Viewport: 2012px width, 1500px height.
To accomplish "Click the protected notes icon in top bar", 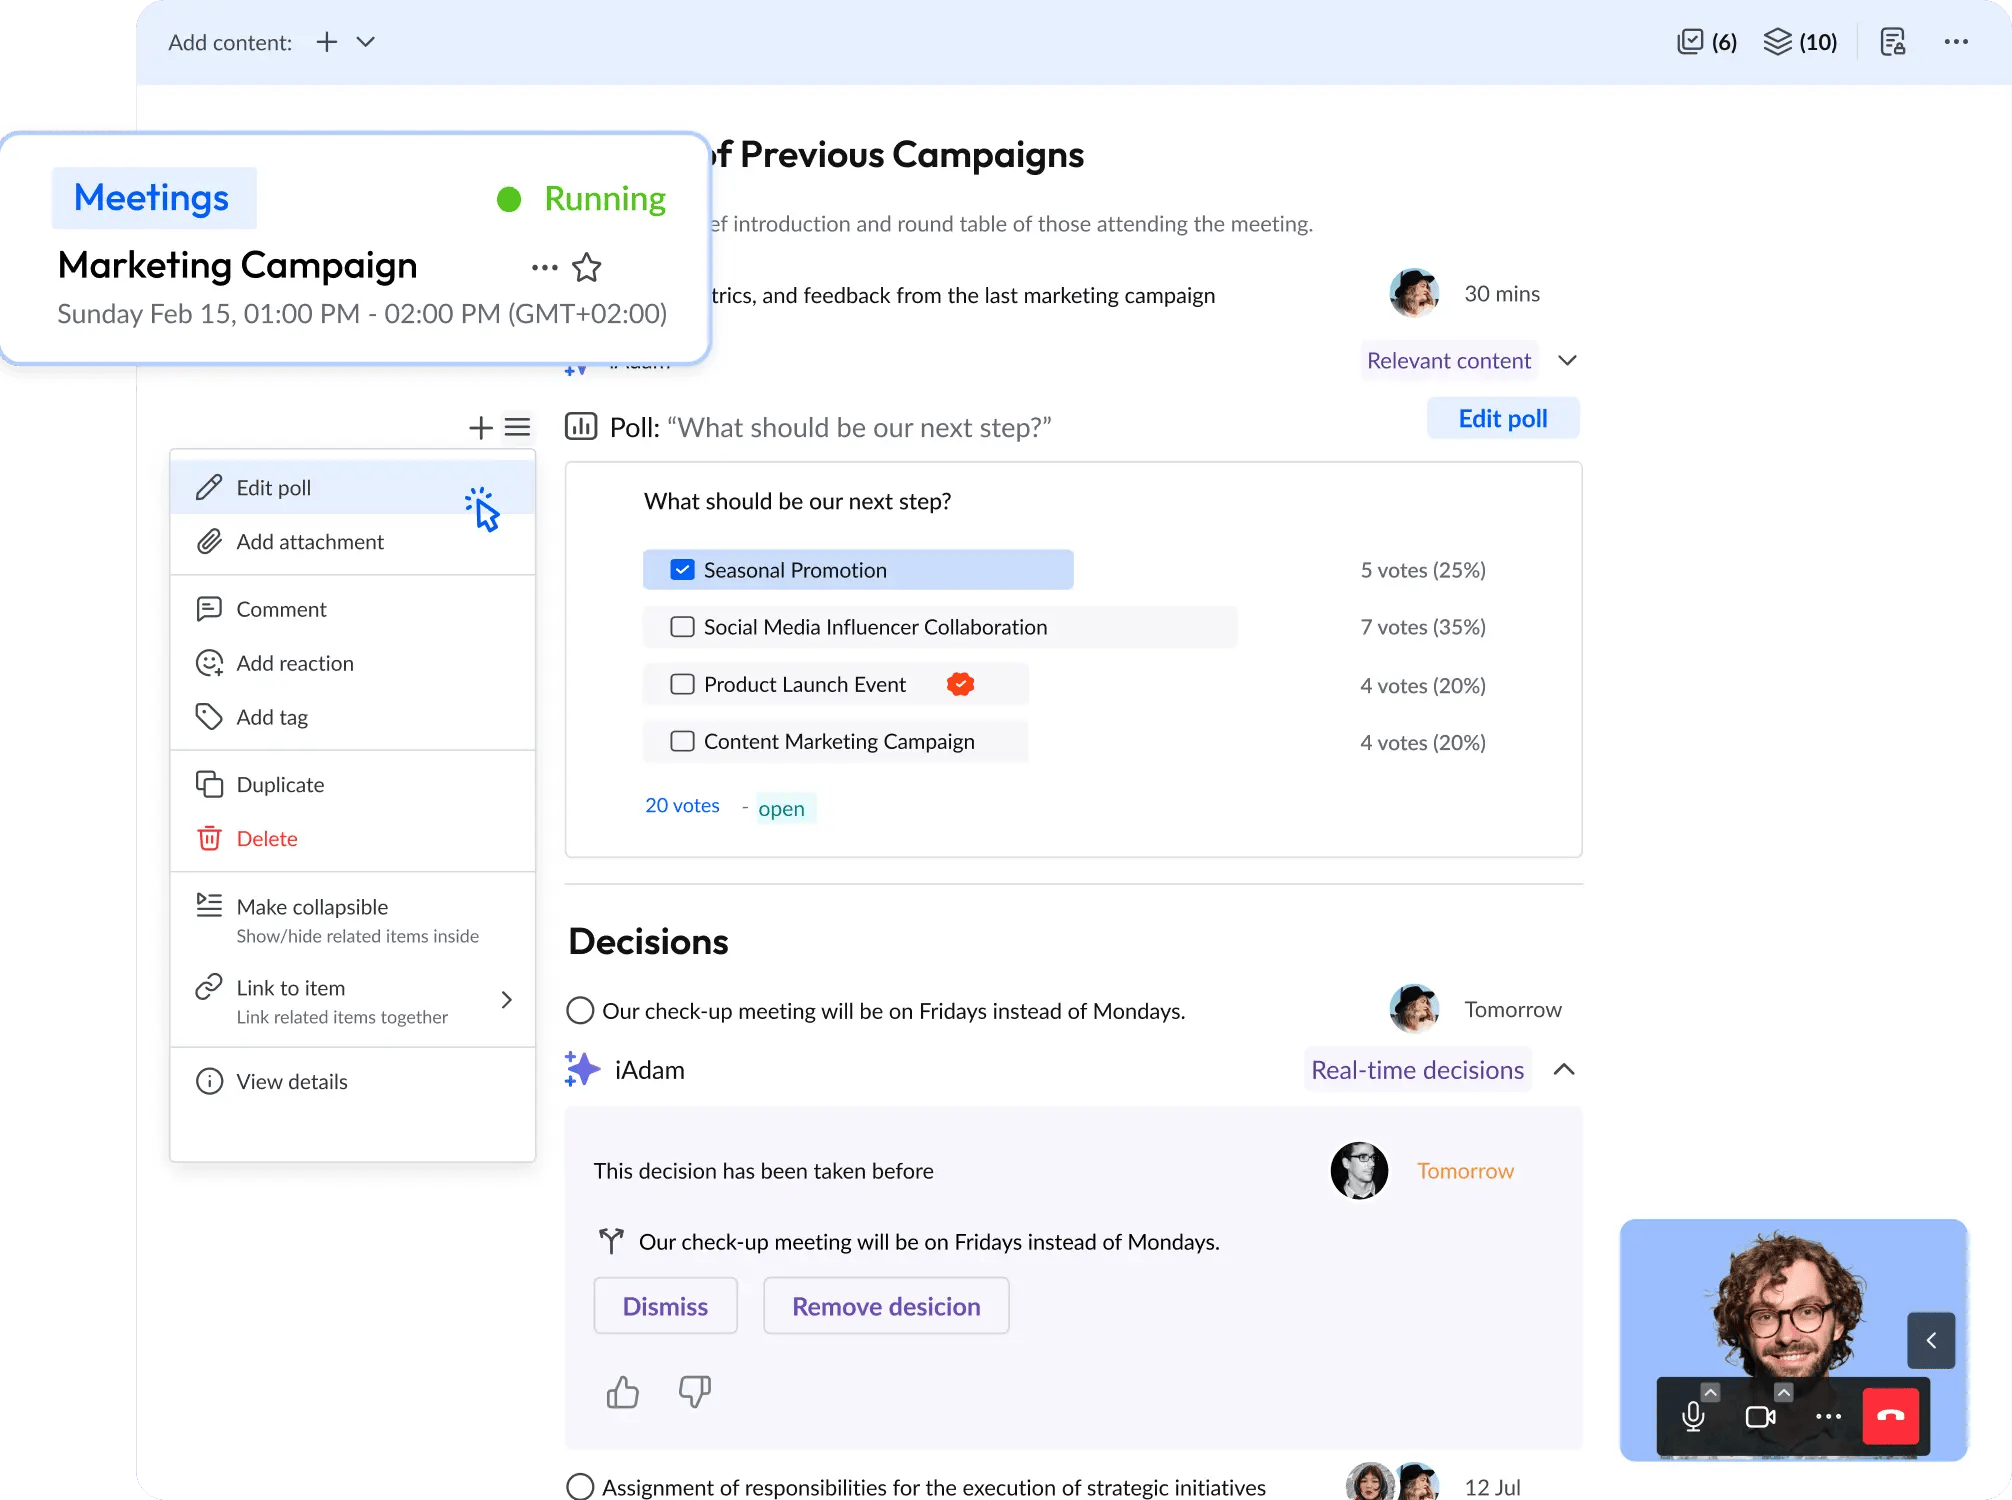I will pyautogui.click(x=1893, y=42).
